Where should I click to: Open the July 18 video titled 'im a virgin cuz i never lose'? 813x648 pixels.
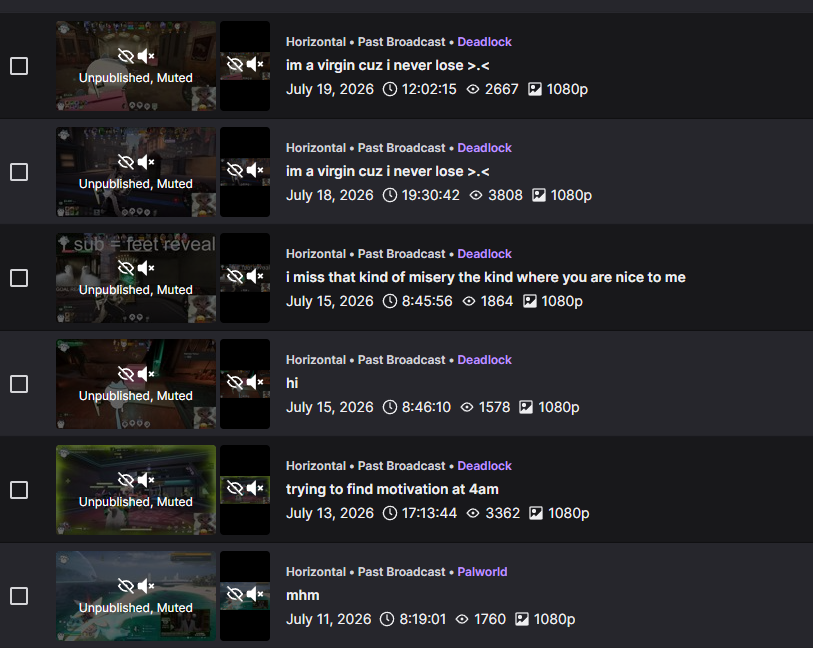pyautogui.click(x=387, y=171)
